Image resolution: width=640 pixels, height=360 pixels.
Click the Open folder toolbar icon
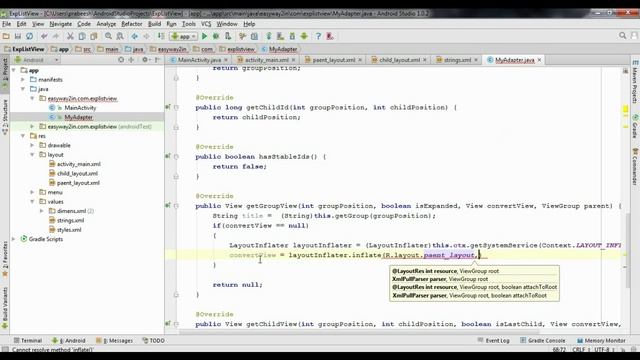pyautogui.click(x=6, y=36)
